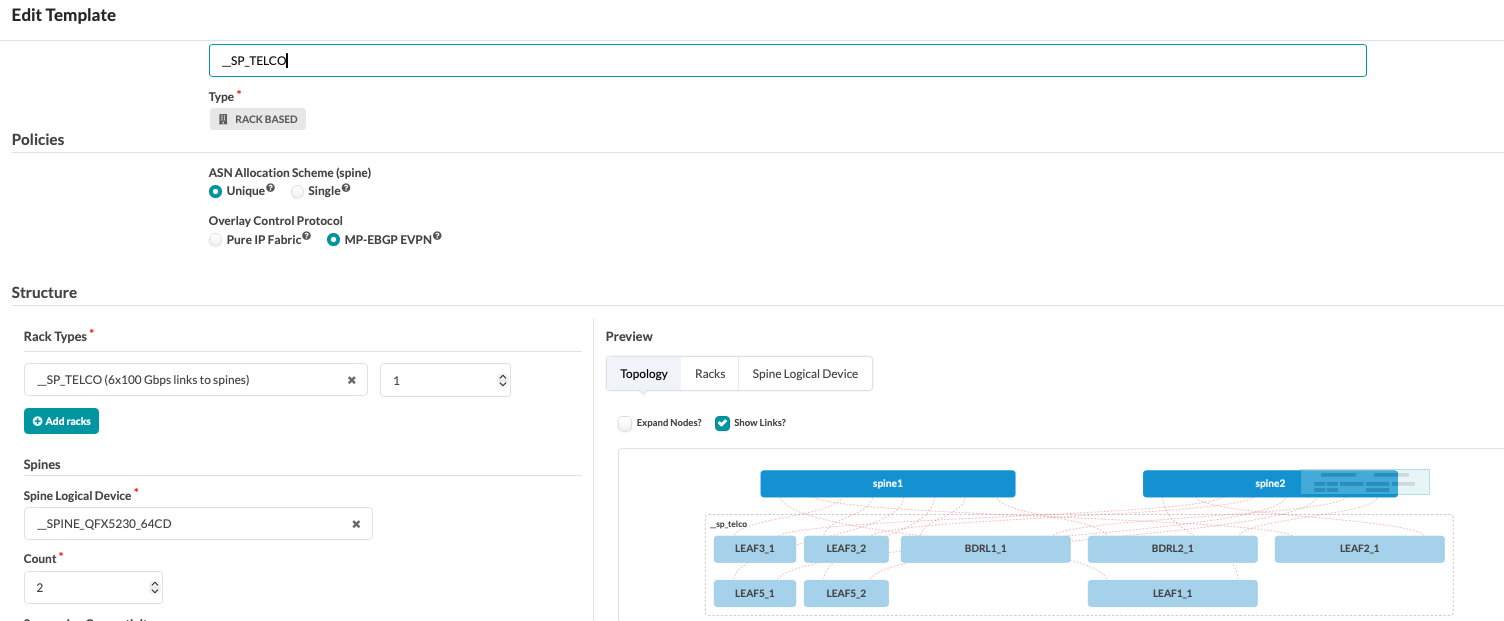
Task: Click the Add racks button
Action: tap(61, 421)
